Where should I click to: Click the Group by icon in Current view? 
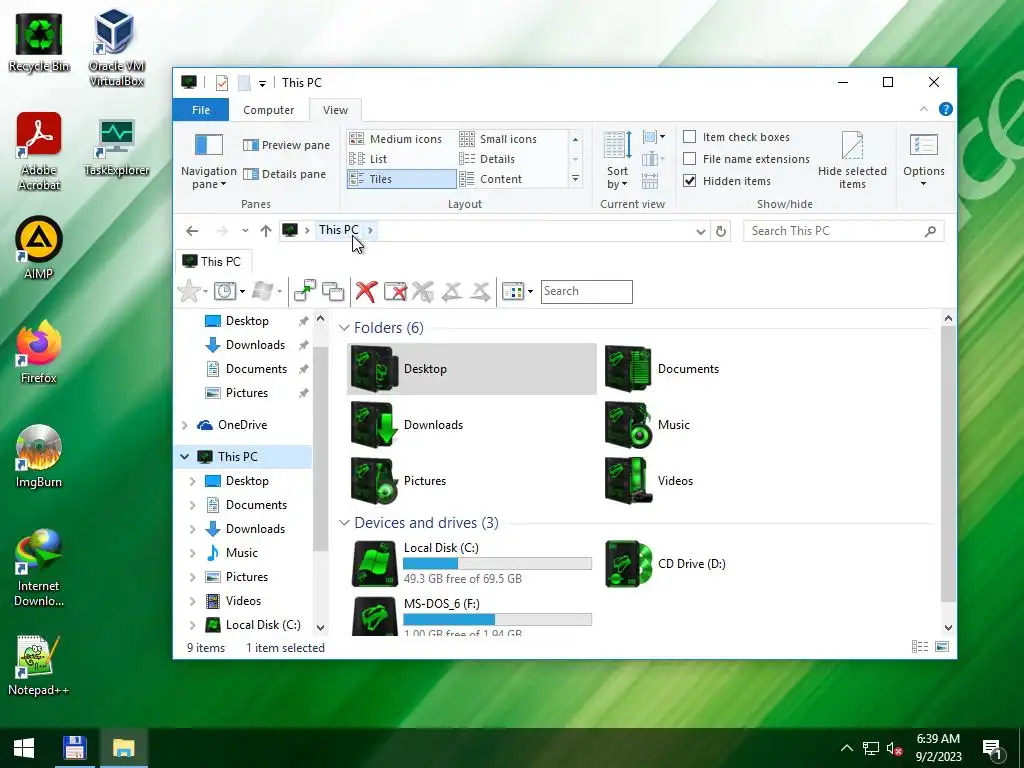click(654, 137)
